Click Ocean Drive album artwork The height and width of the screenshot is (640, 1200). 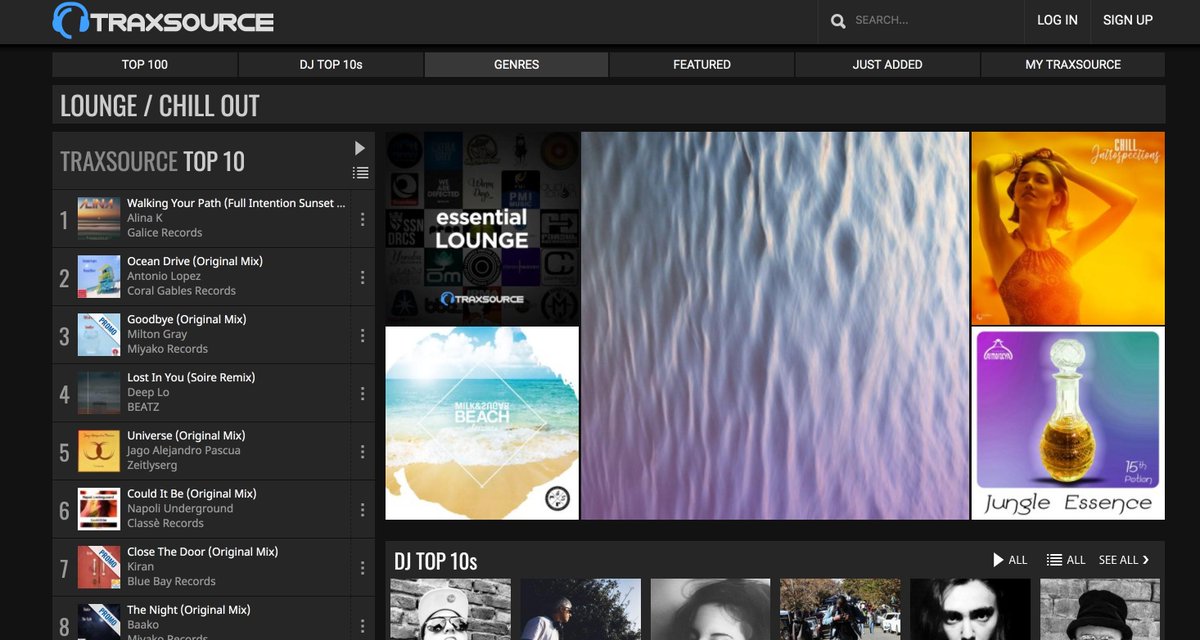[x=99, y=277]
